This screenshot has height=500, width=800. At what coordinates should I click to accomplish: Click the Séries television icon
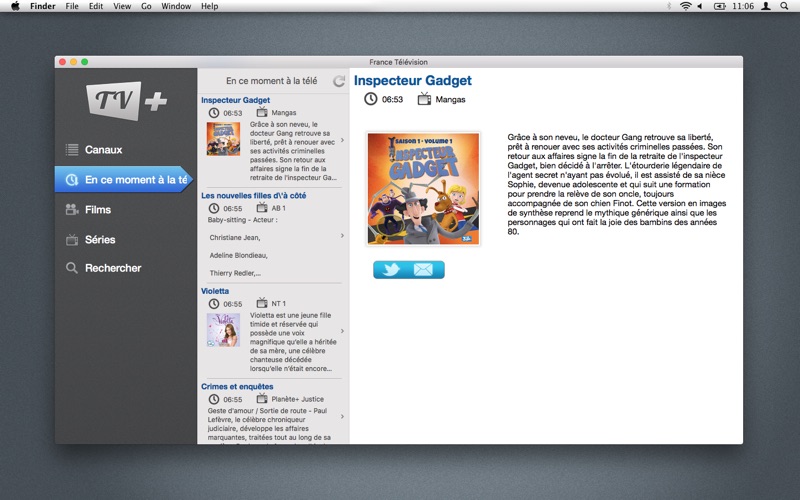72,239
